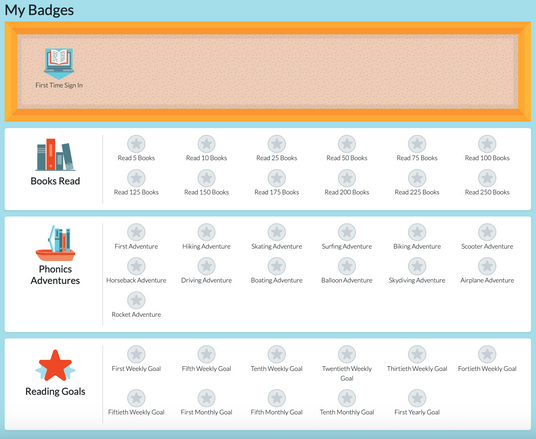Select the Biking Adventure star badge
536x439 pixels.
(x=417, y=232)
